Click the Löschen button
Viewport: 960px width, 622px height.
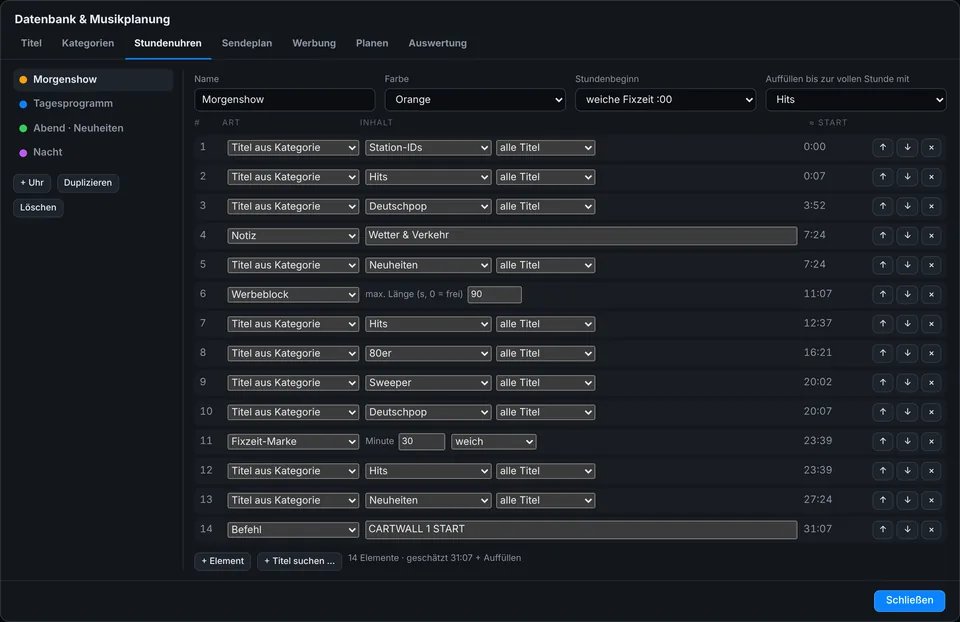[x=38, y=208]
